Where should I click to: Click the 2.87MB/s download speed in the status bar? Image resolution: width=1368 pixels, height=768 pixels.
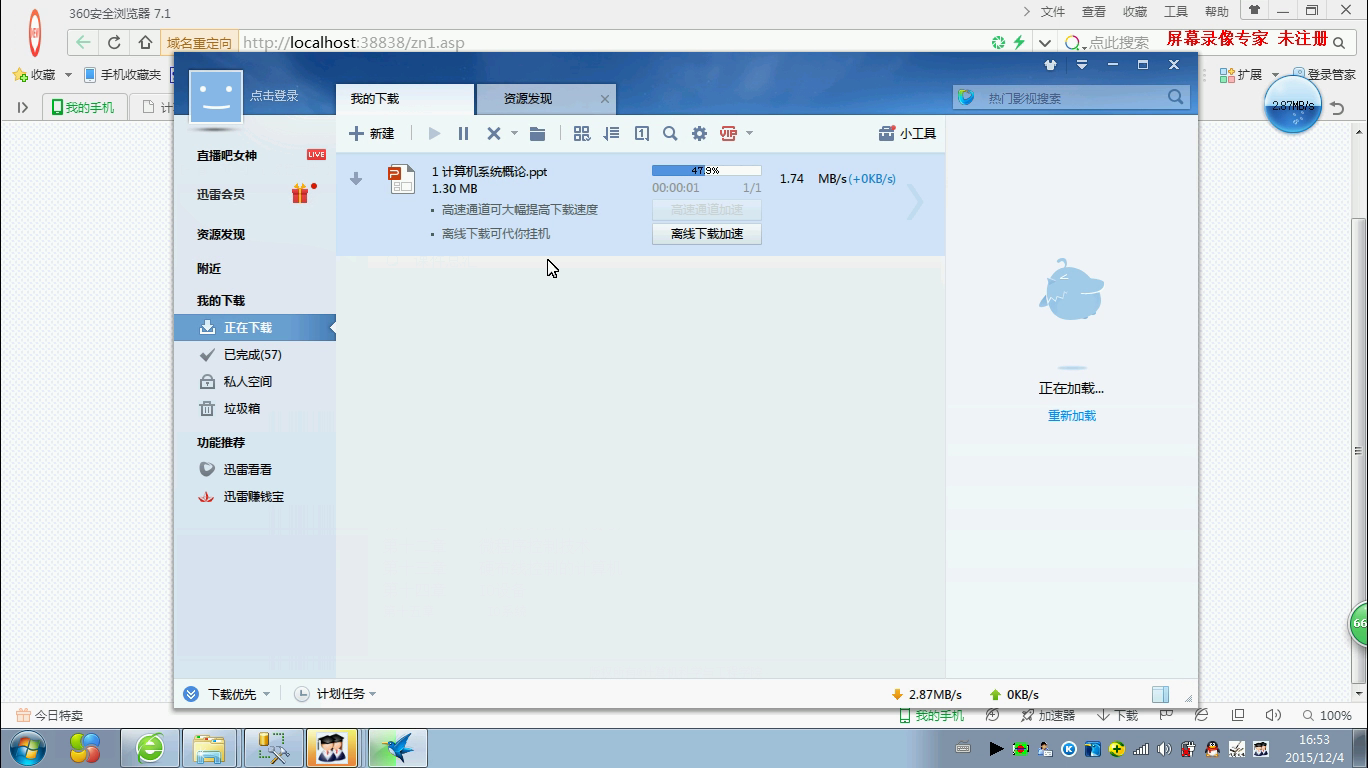click(926, 694)
